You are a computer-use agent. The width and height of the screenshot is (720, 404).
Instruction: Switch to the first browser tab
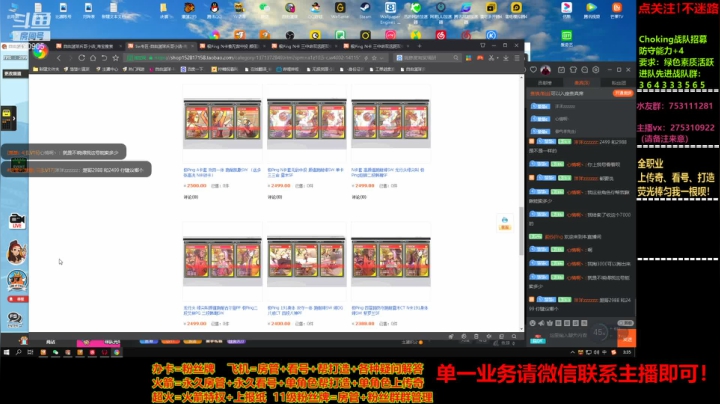89,46
